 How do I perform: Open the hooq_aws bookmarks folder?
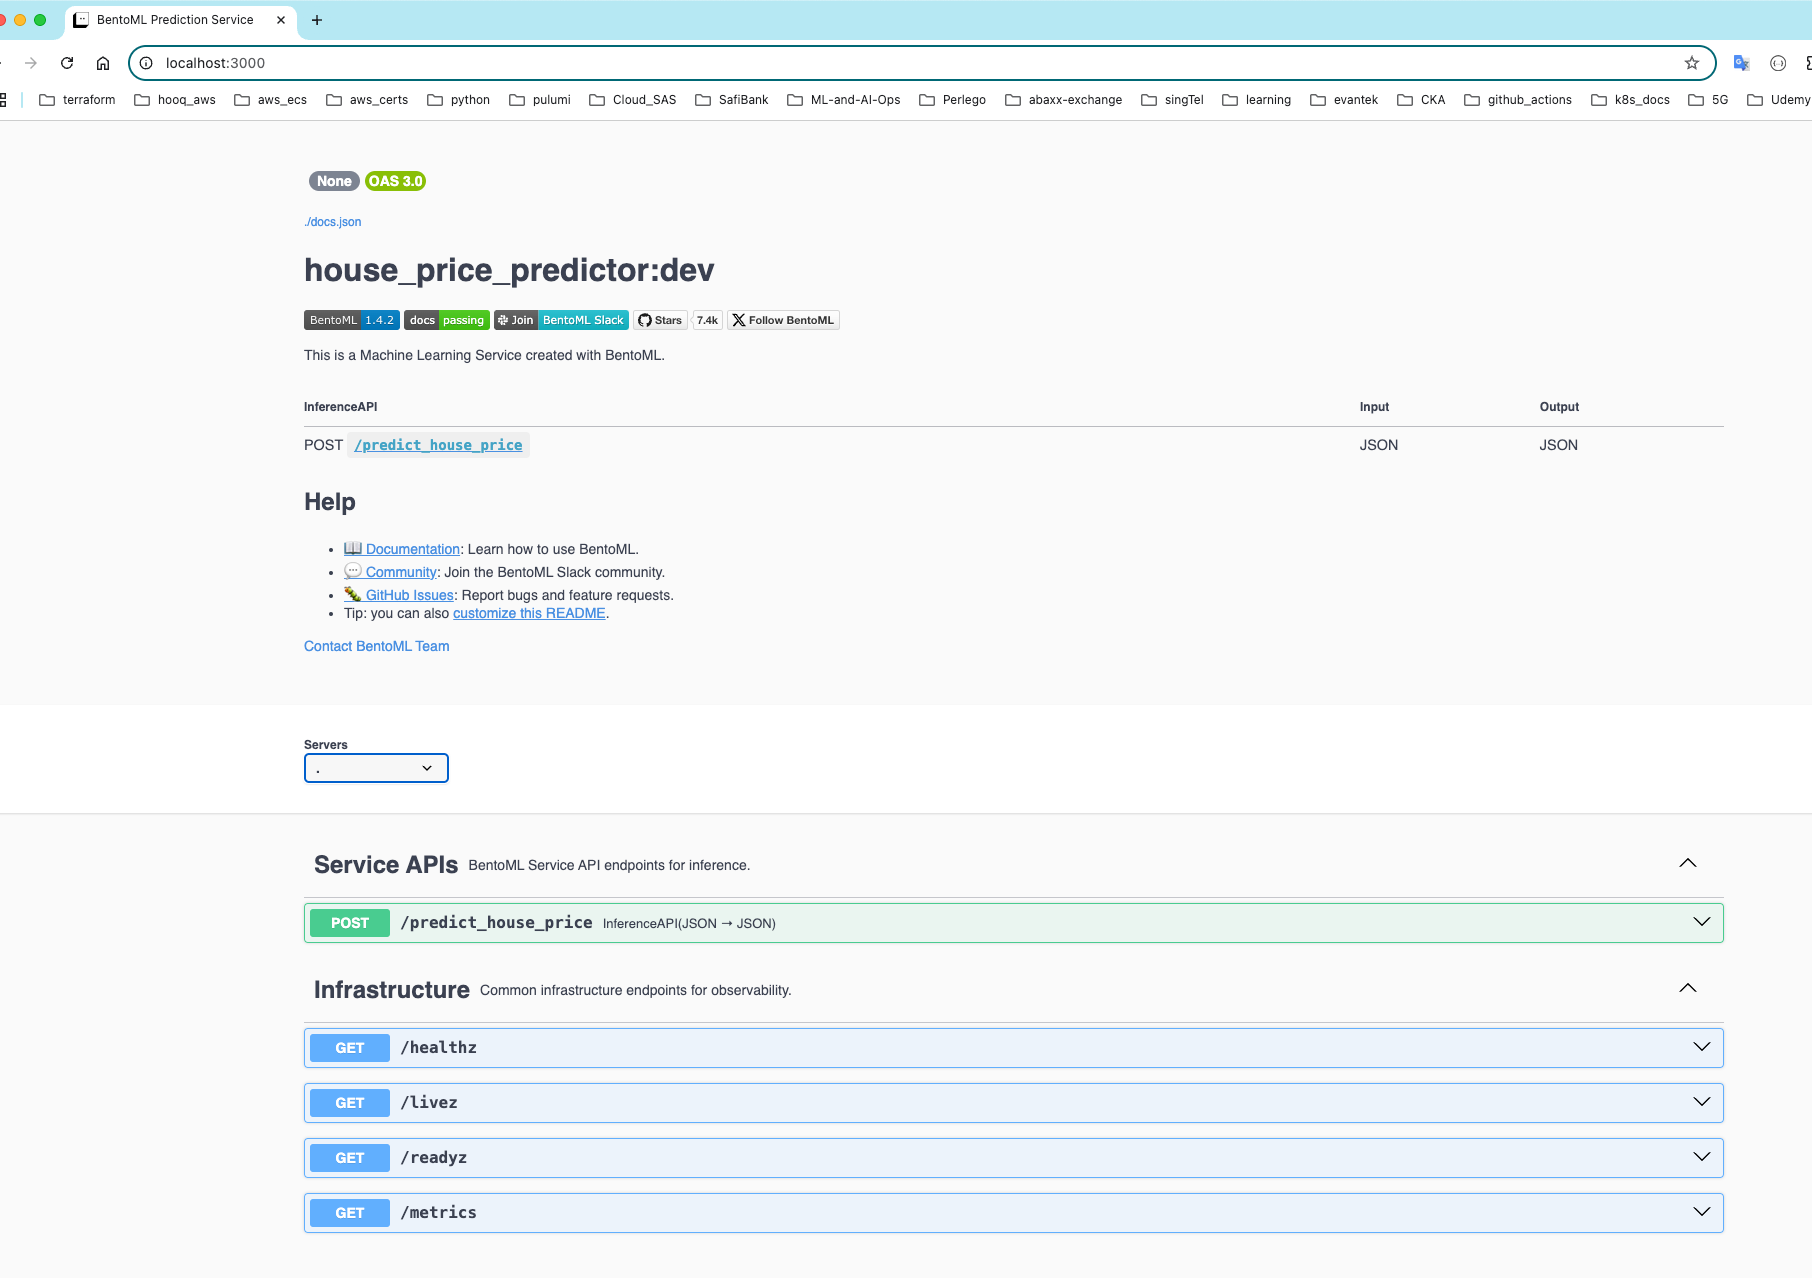point(175,100)
